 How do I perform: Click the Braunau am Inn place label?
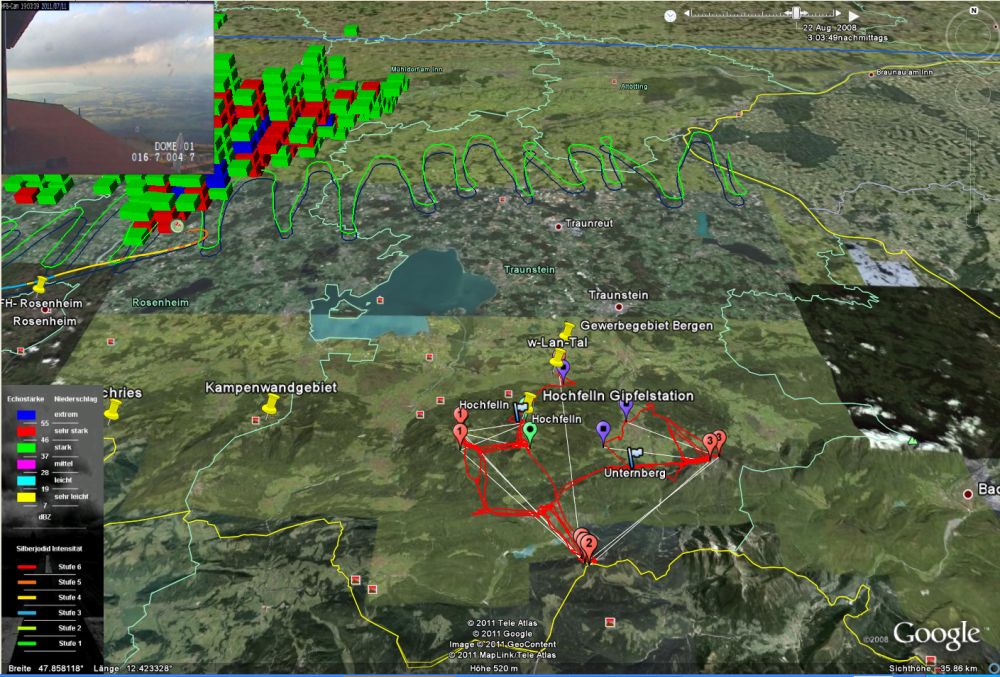pos(903,73)
